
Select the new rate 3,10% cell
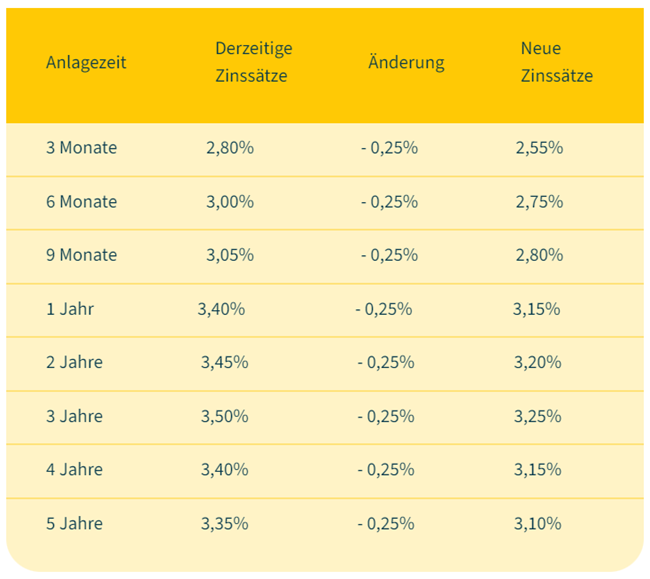coord(537,523)
